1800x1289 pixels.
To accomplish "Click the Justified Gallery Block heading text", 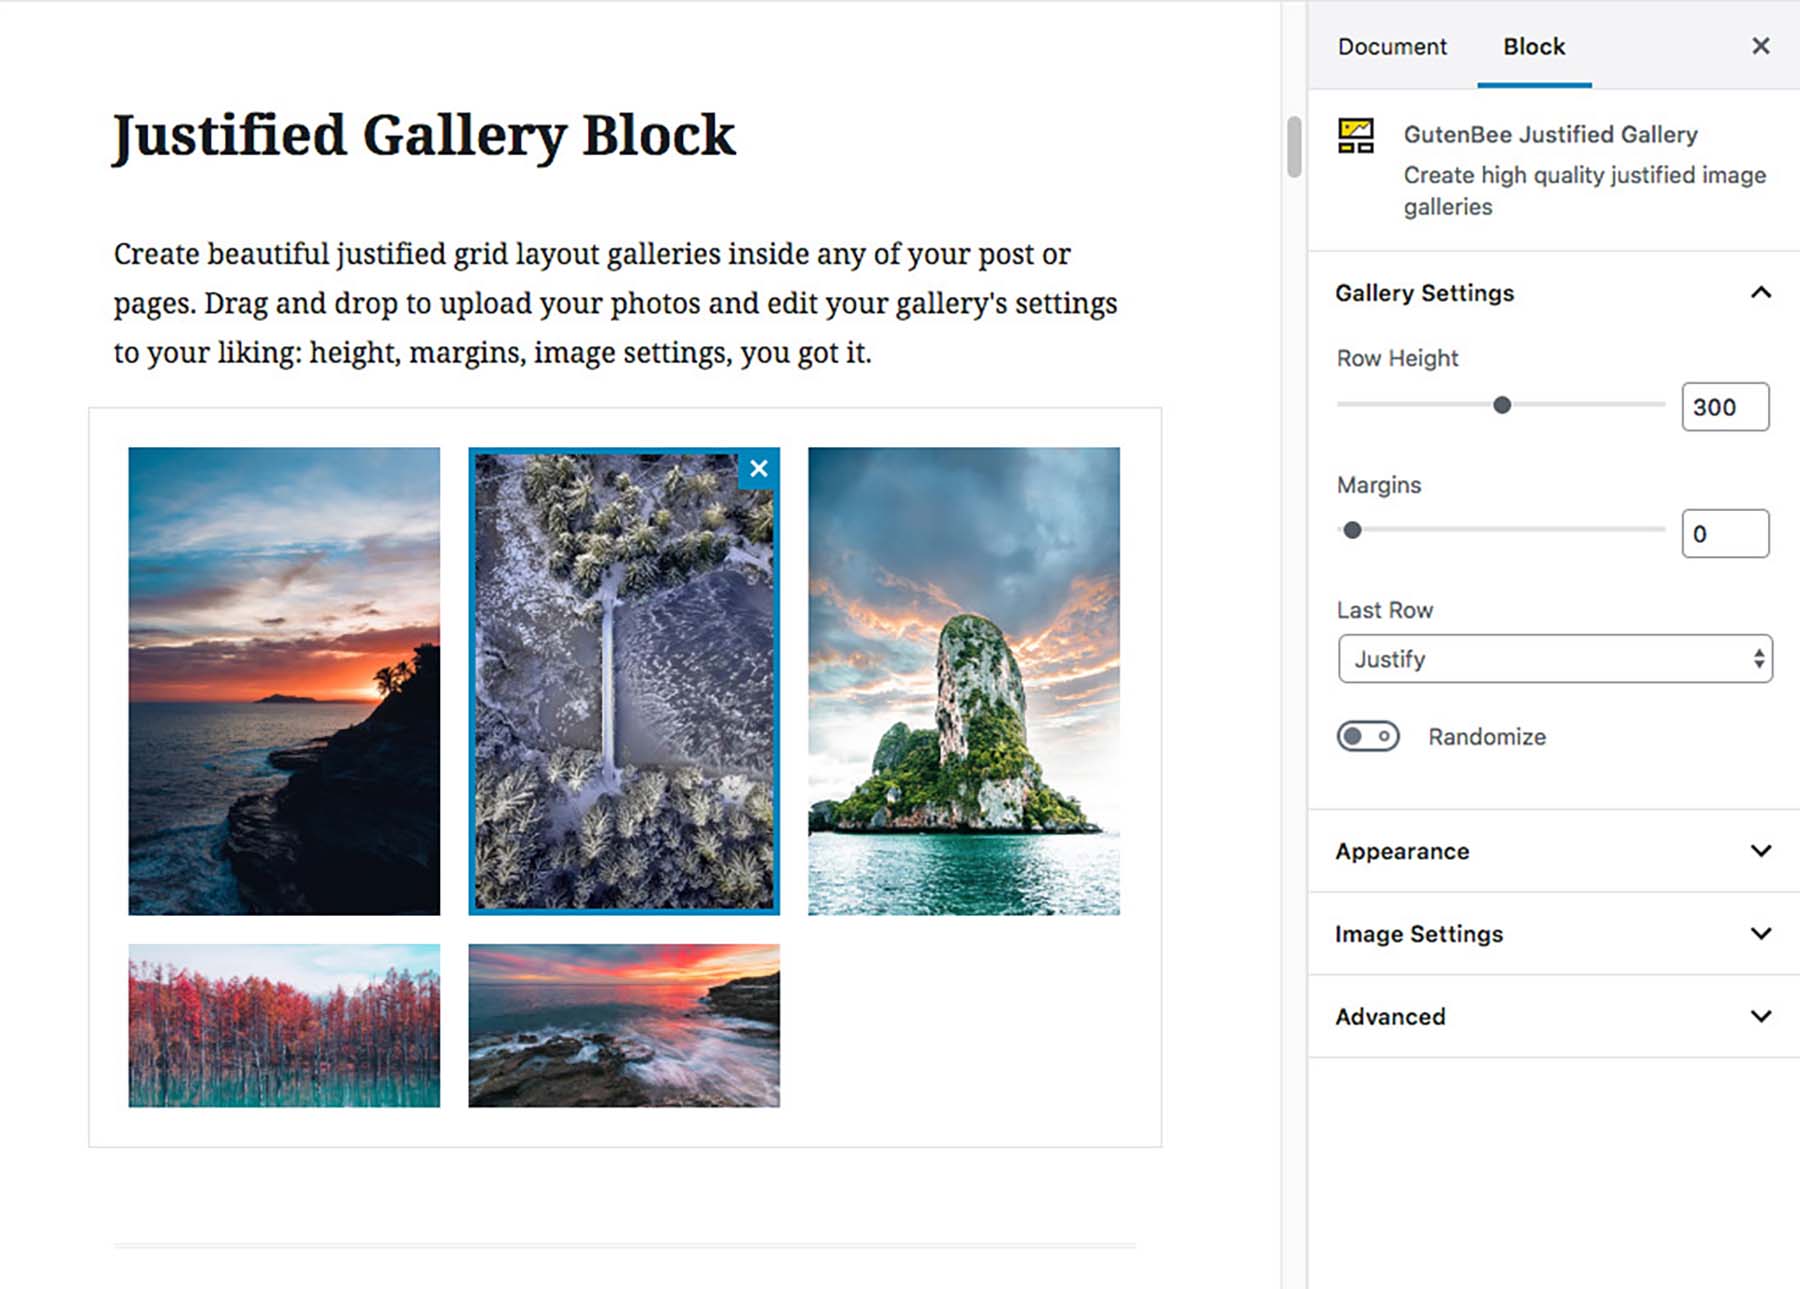I will click(423, 134).
